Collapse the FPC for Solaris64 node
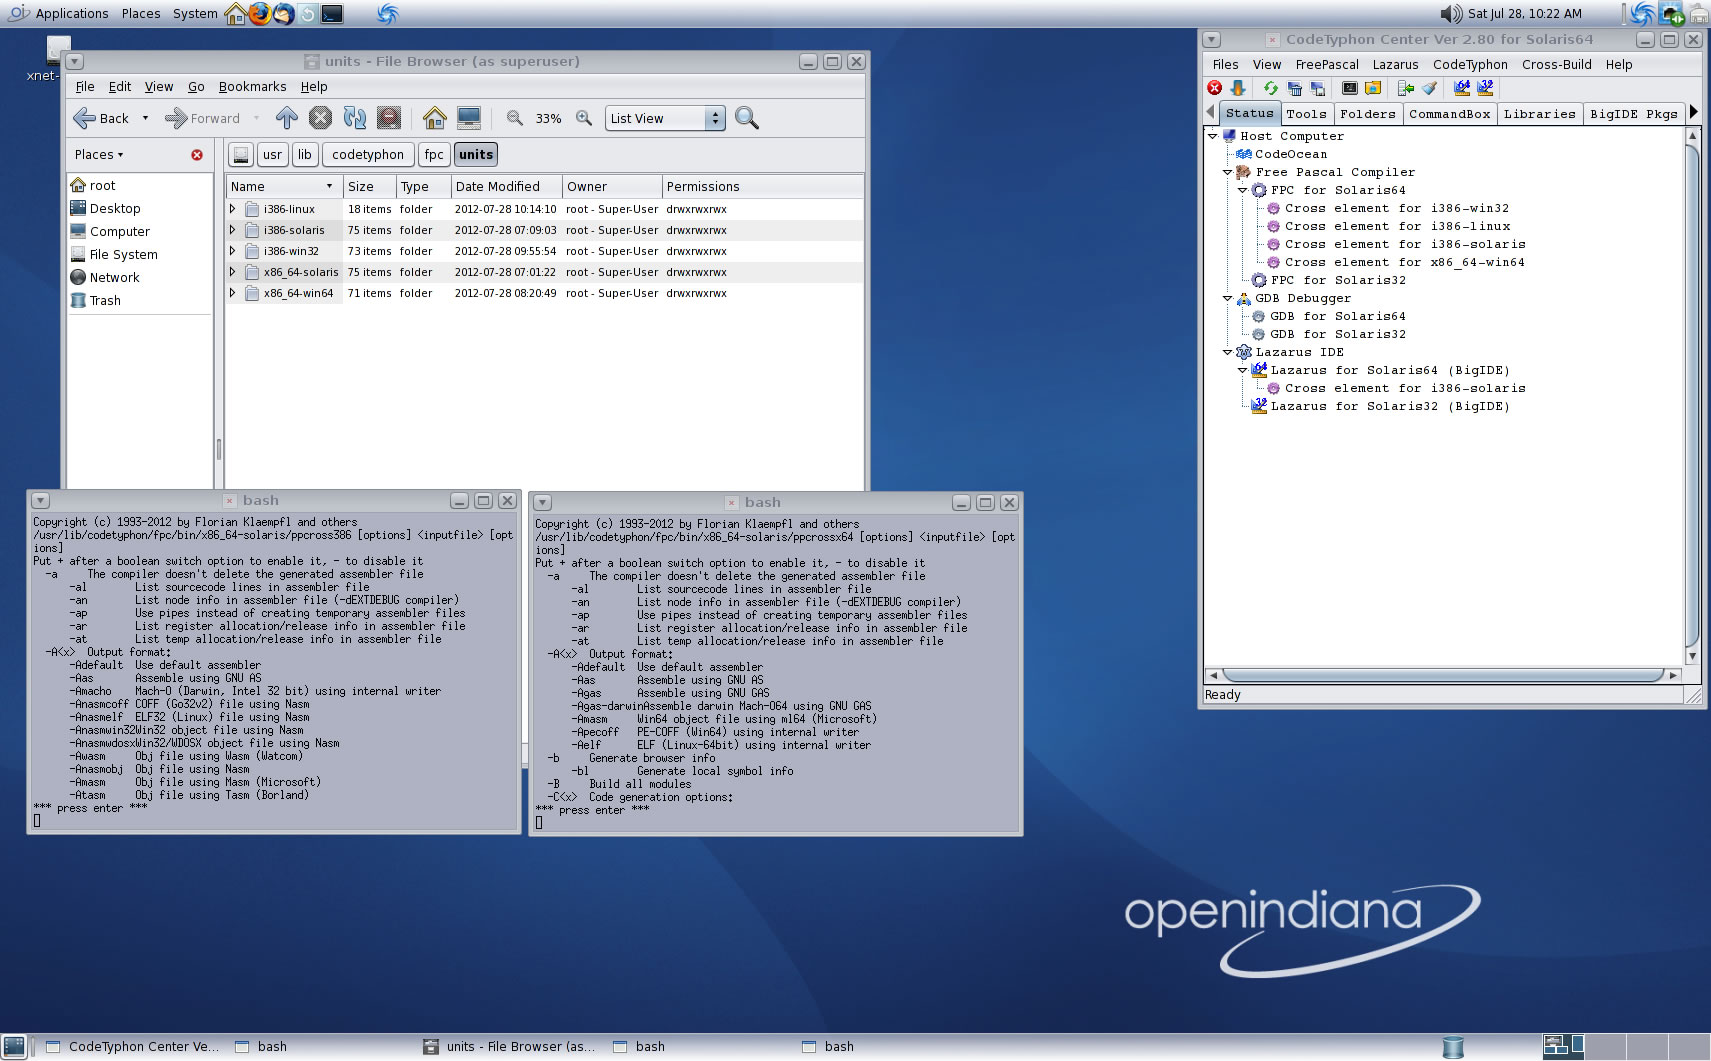 tap(1243, 190)
